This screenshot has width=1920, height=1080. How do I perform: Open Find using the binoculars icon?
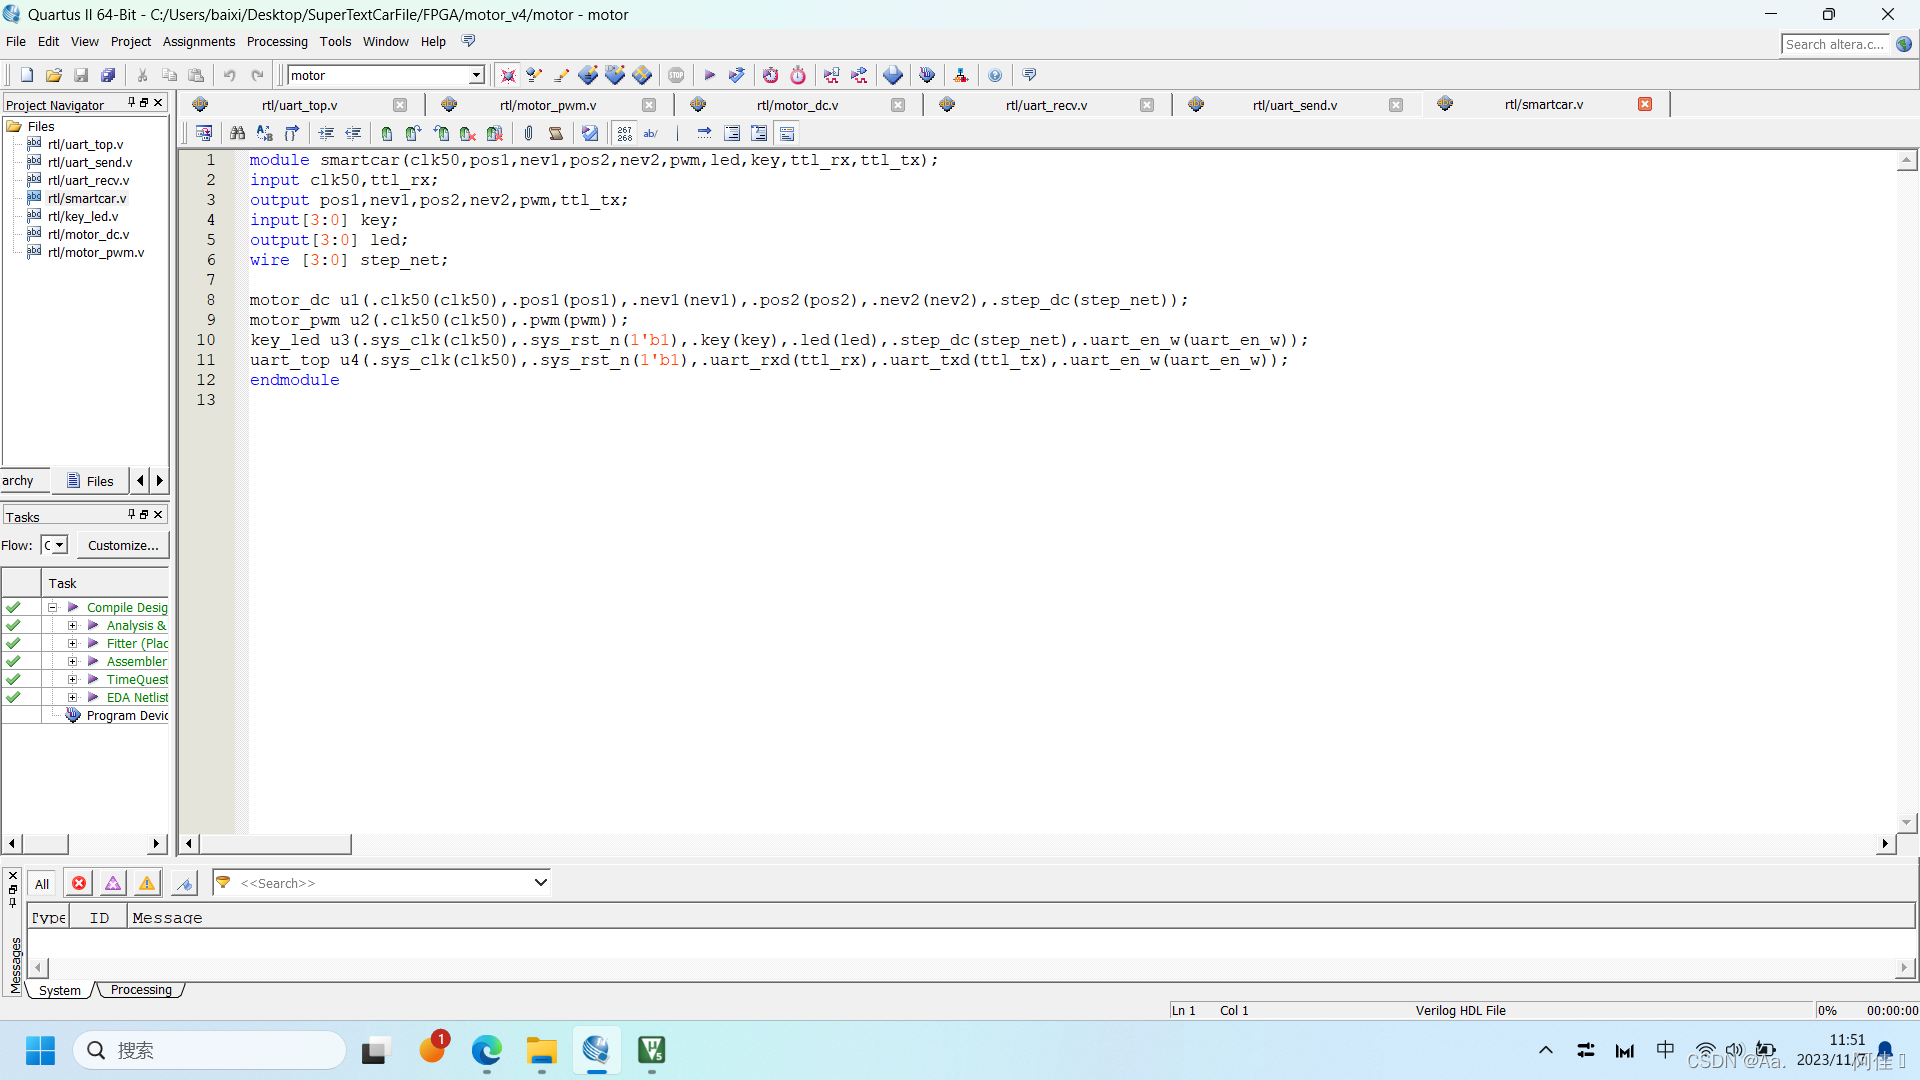(237, 133)
